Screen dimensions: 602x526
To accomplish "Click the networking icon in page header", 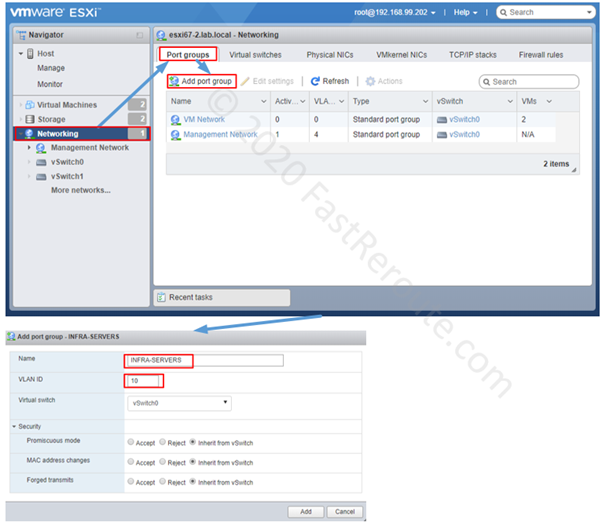I will (x=161, y=35).
